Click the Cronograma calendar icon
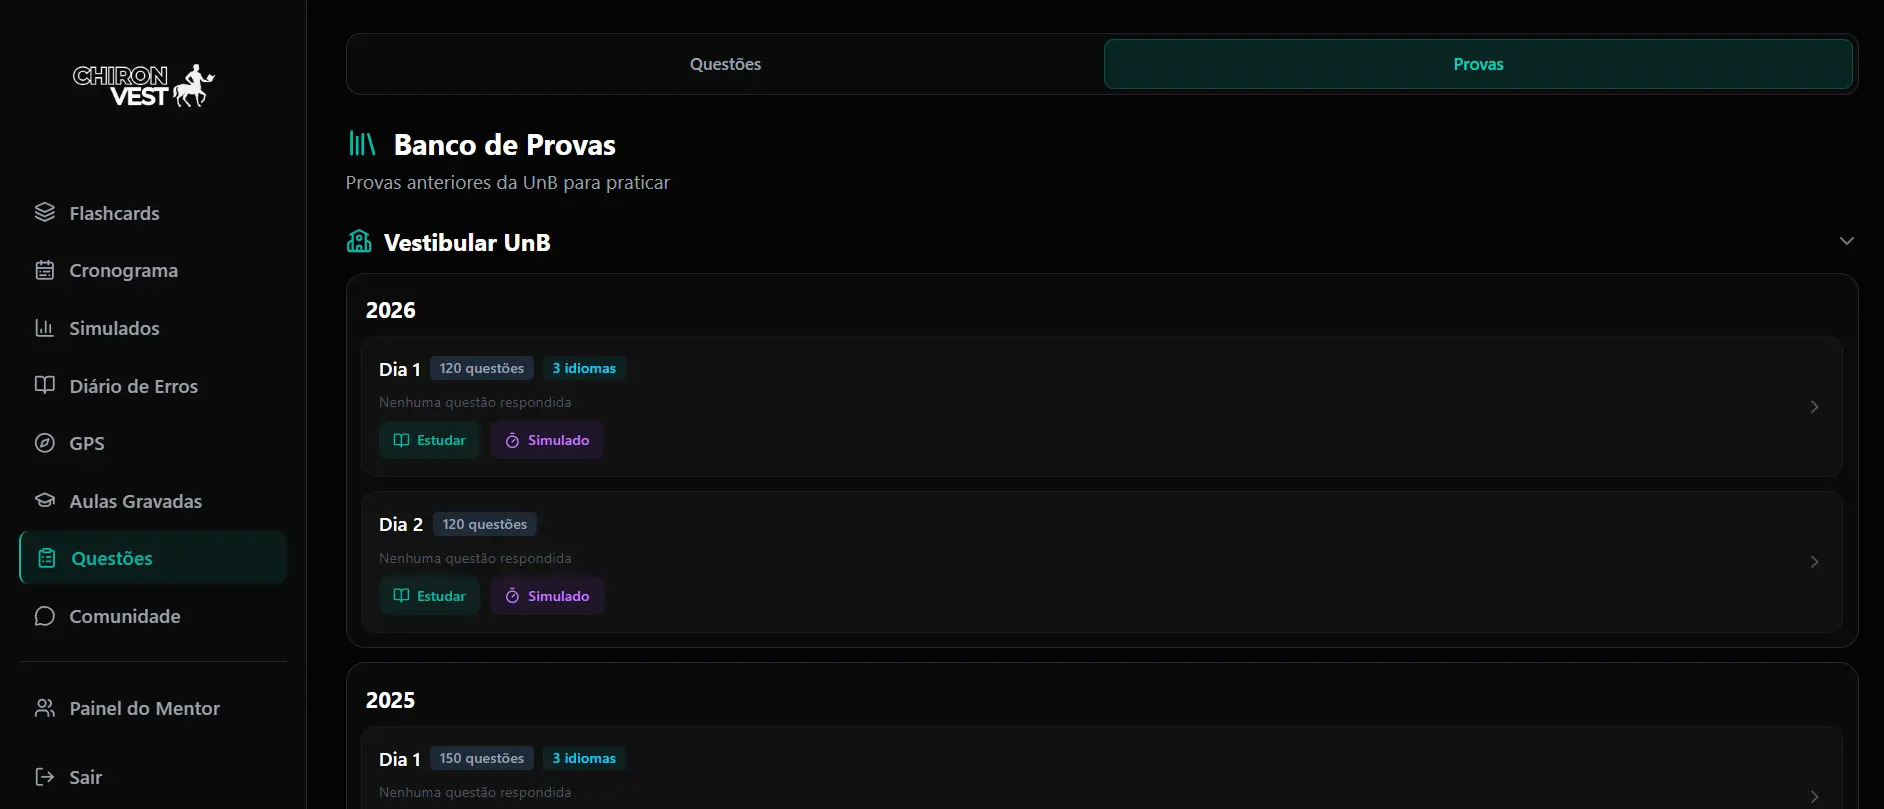1884x809 pixels. tap(44, 270)
